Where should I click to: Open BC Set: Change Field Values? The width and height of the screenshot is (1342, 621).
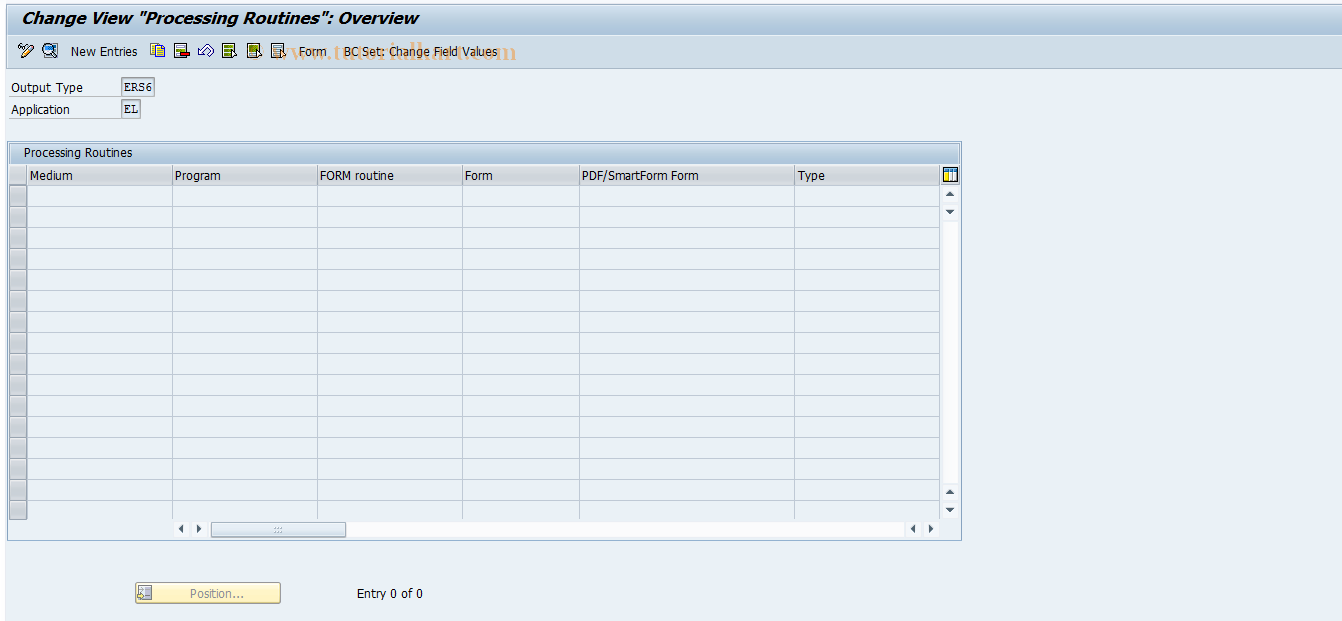coord(421,52)
